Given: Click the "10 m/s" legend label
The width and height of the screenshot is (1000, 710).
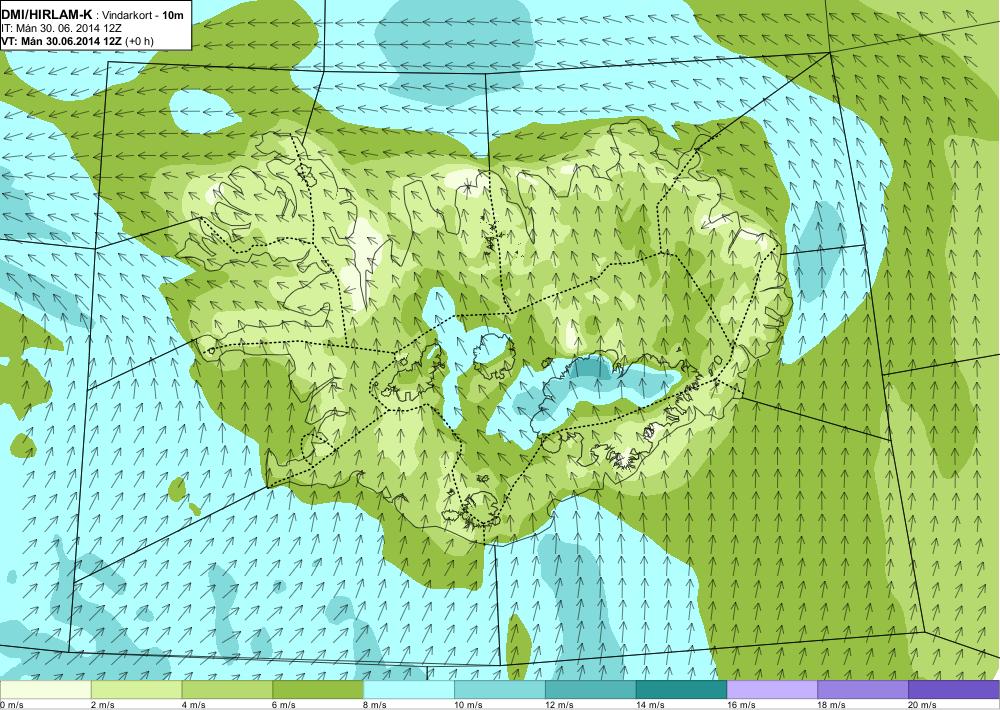Looking at the screenshot, I should pos(469,705).
